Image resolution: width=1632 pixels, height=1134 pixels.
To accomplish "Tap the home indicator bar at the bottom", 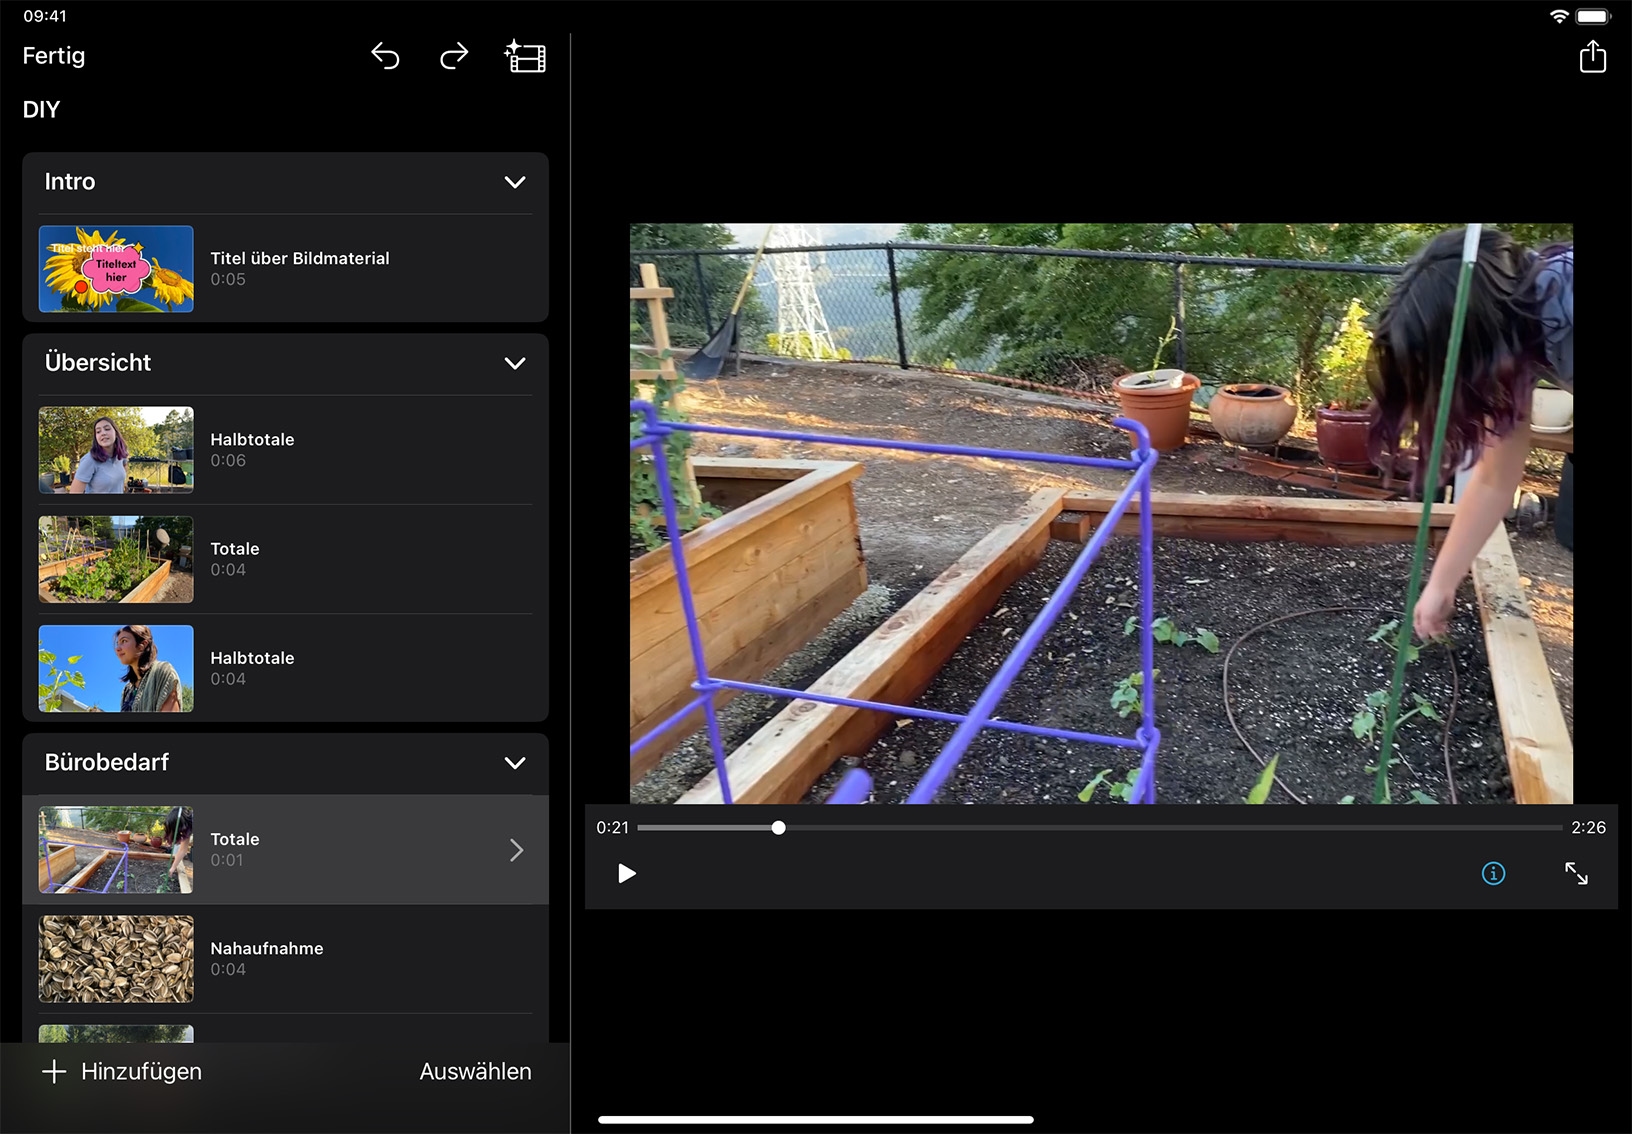I will click(816, 1120).
